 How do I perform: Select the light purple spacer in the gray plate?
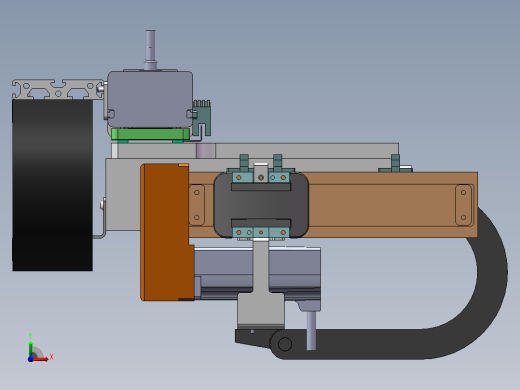(x=206, y=151)
